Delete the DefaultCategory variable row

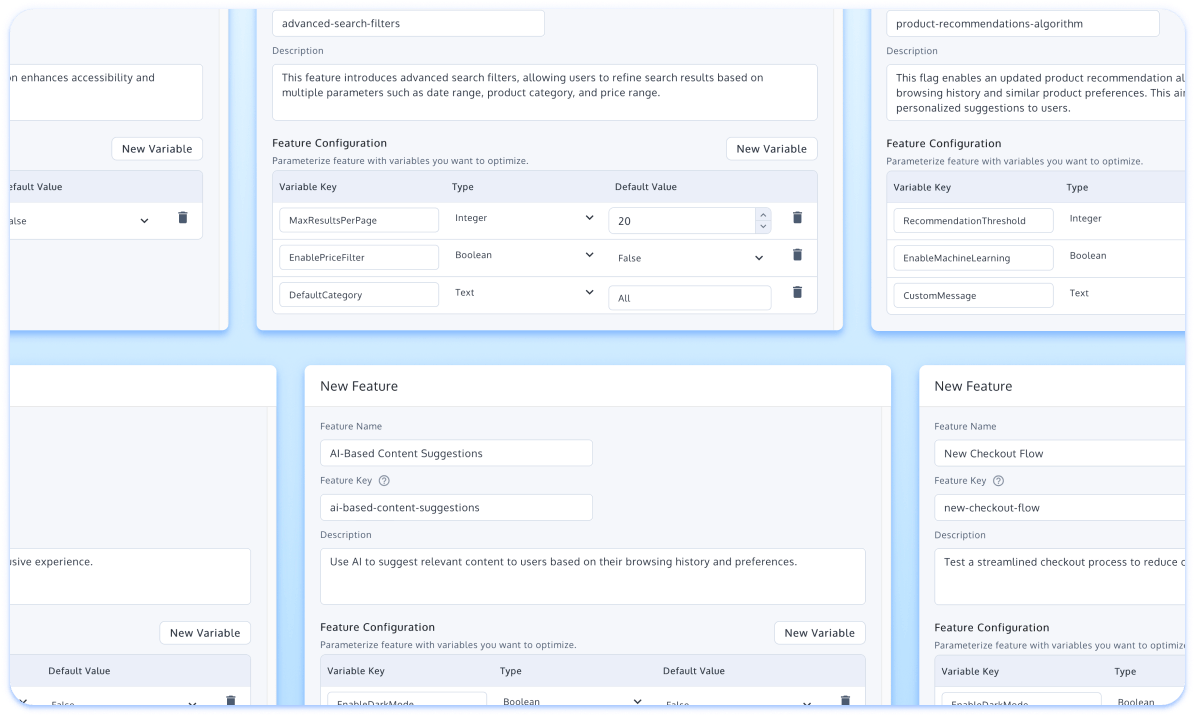coord(797,292)
